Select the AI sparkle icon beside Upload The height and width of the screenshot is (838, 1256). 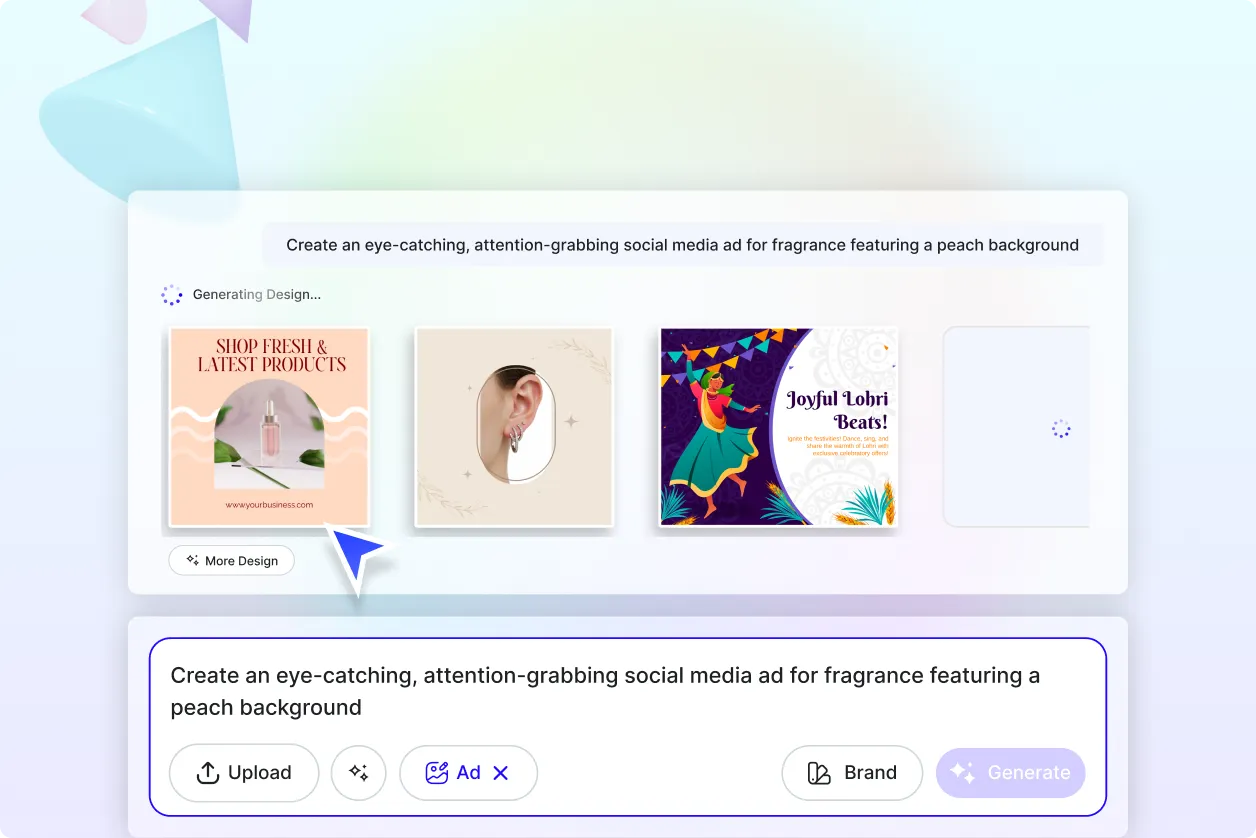[x=358, y=772]
